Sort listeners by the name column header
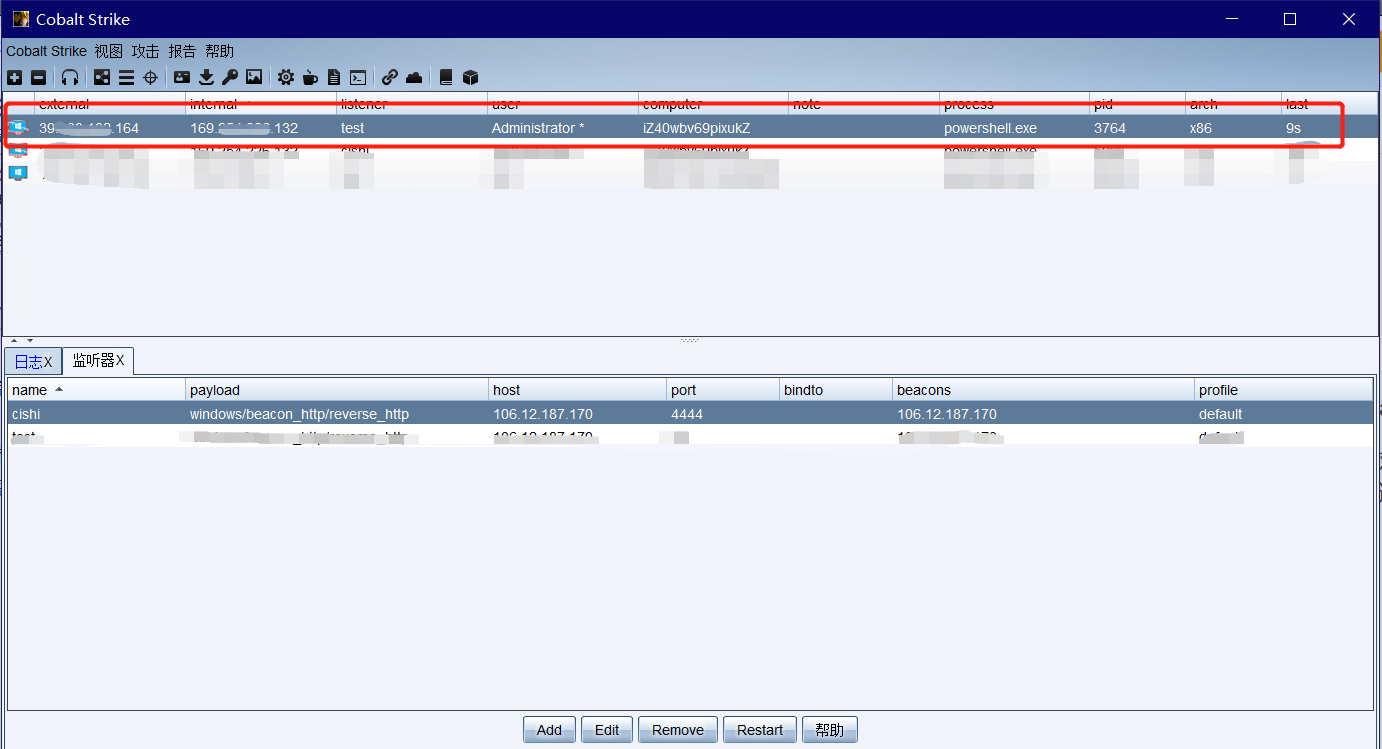This screenshot has width=1382, height=749. 96,390
